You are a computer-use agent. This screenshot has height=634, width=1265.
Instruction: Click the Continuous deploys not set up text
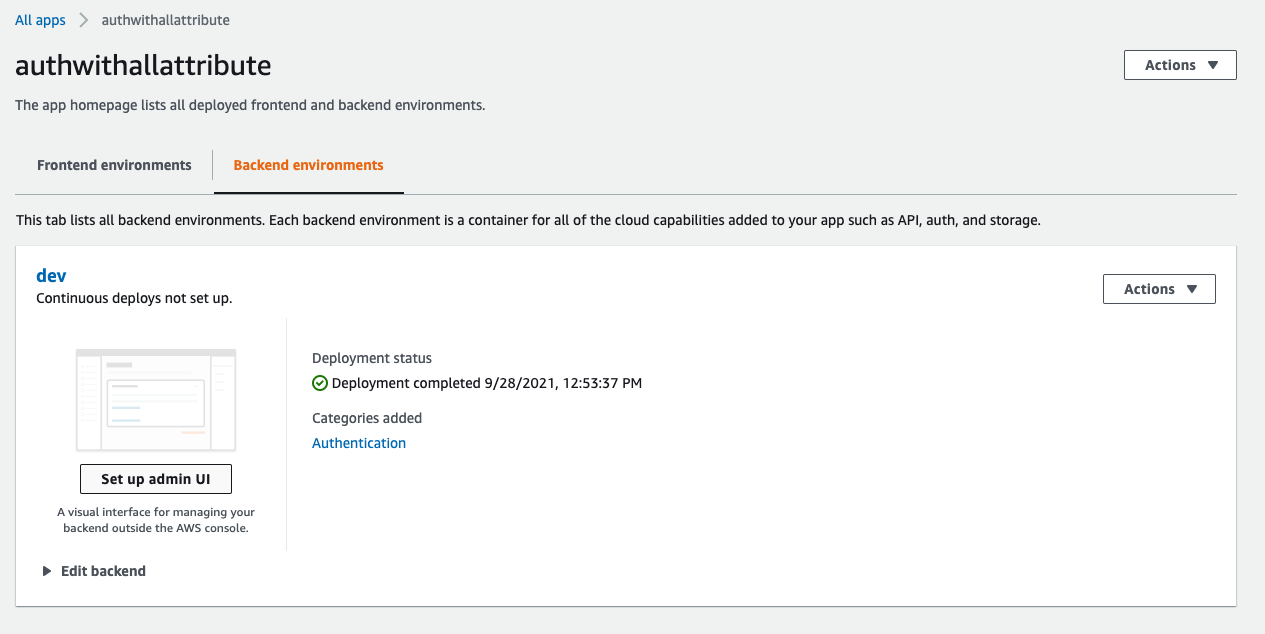[134, 298]
